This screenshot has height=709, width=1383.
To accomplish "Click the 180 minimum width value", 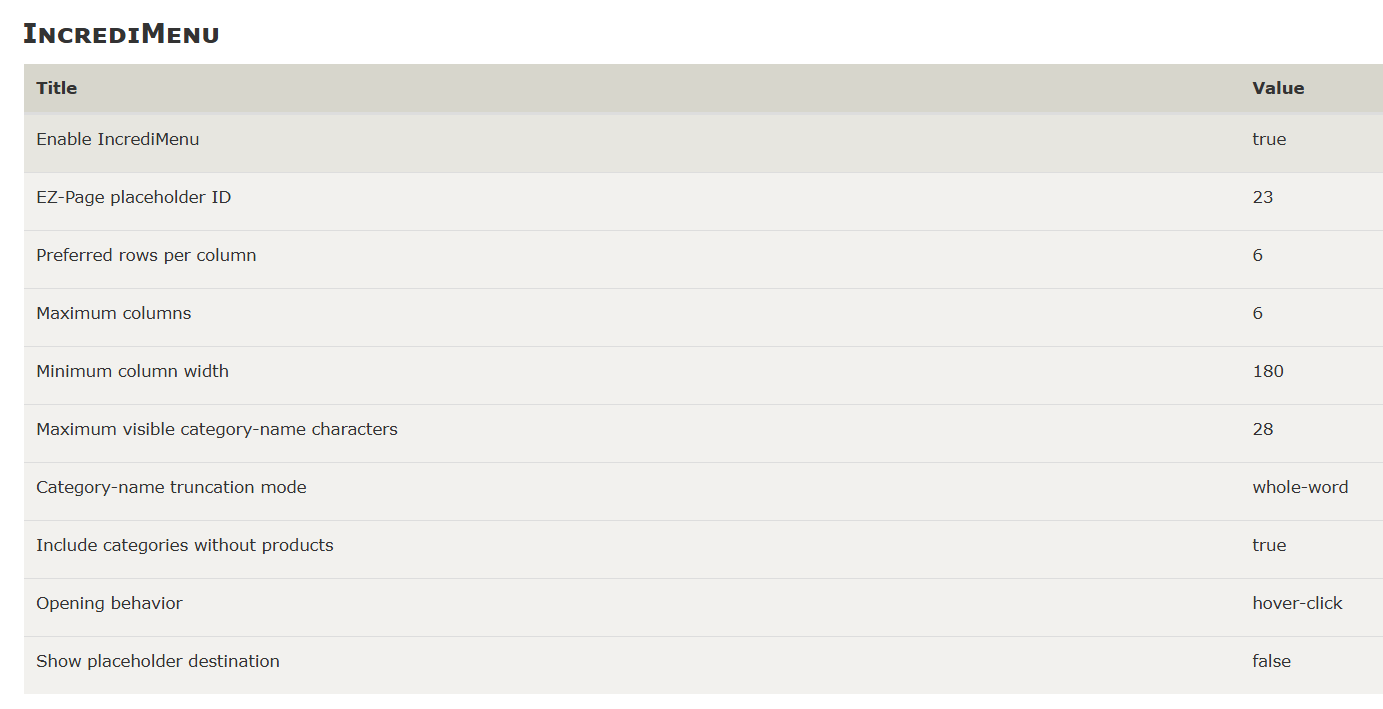I will (1268, 371).
